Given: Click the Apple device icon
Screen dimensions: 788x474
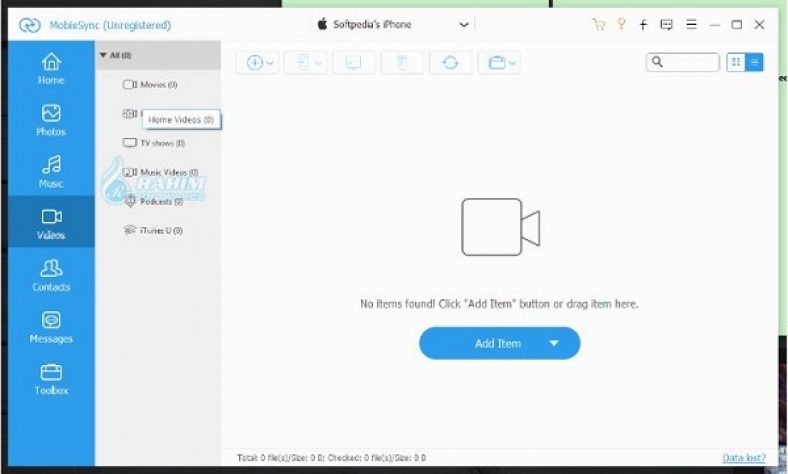Looking at the screenshot, I should pyautogui.click(x=322, y=24).
